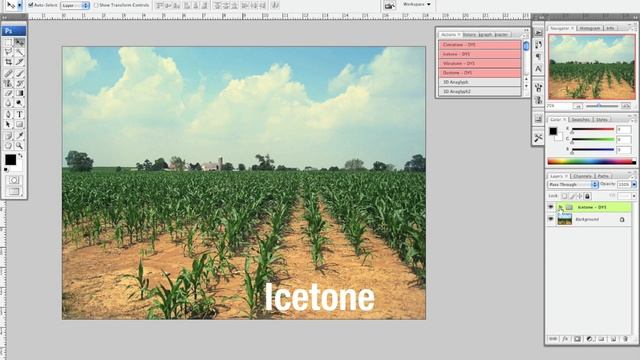Delete layer with trash icon

coord(625,339)
